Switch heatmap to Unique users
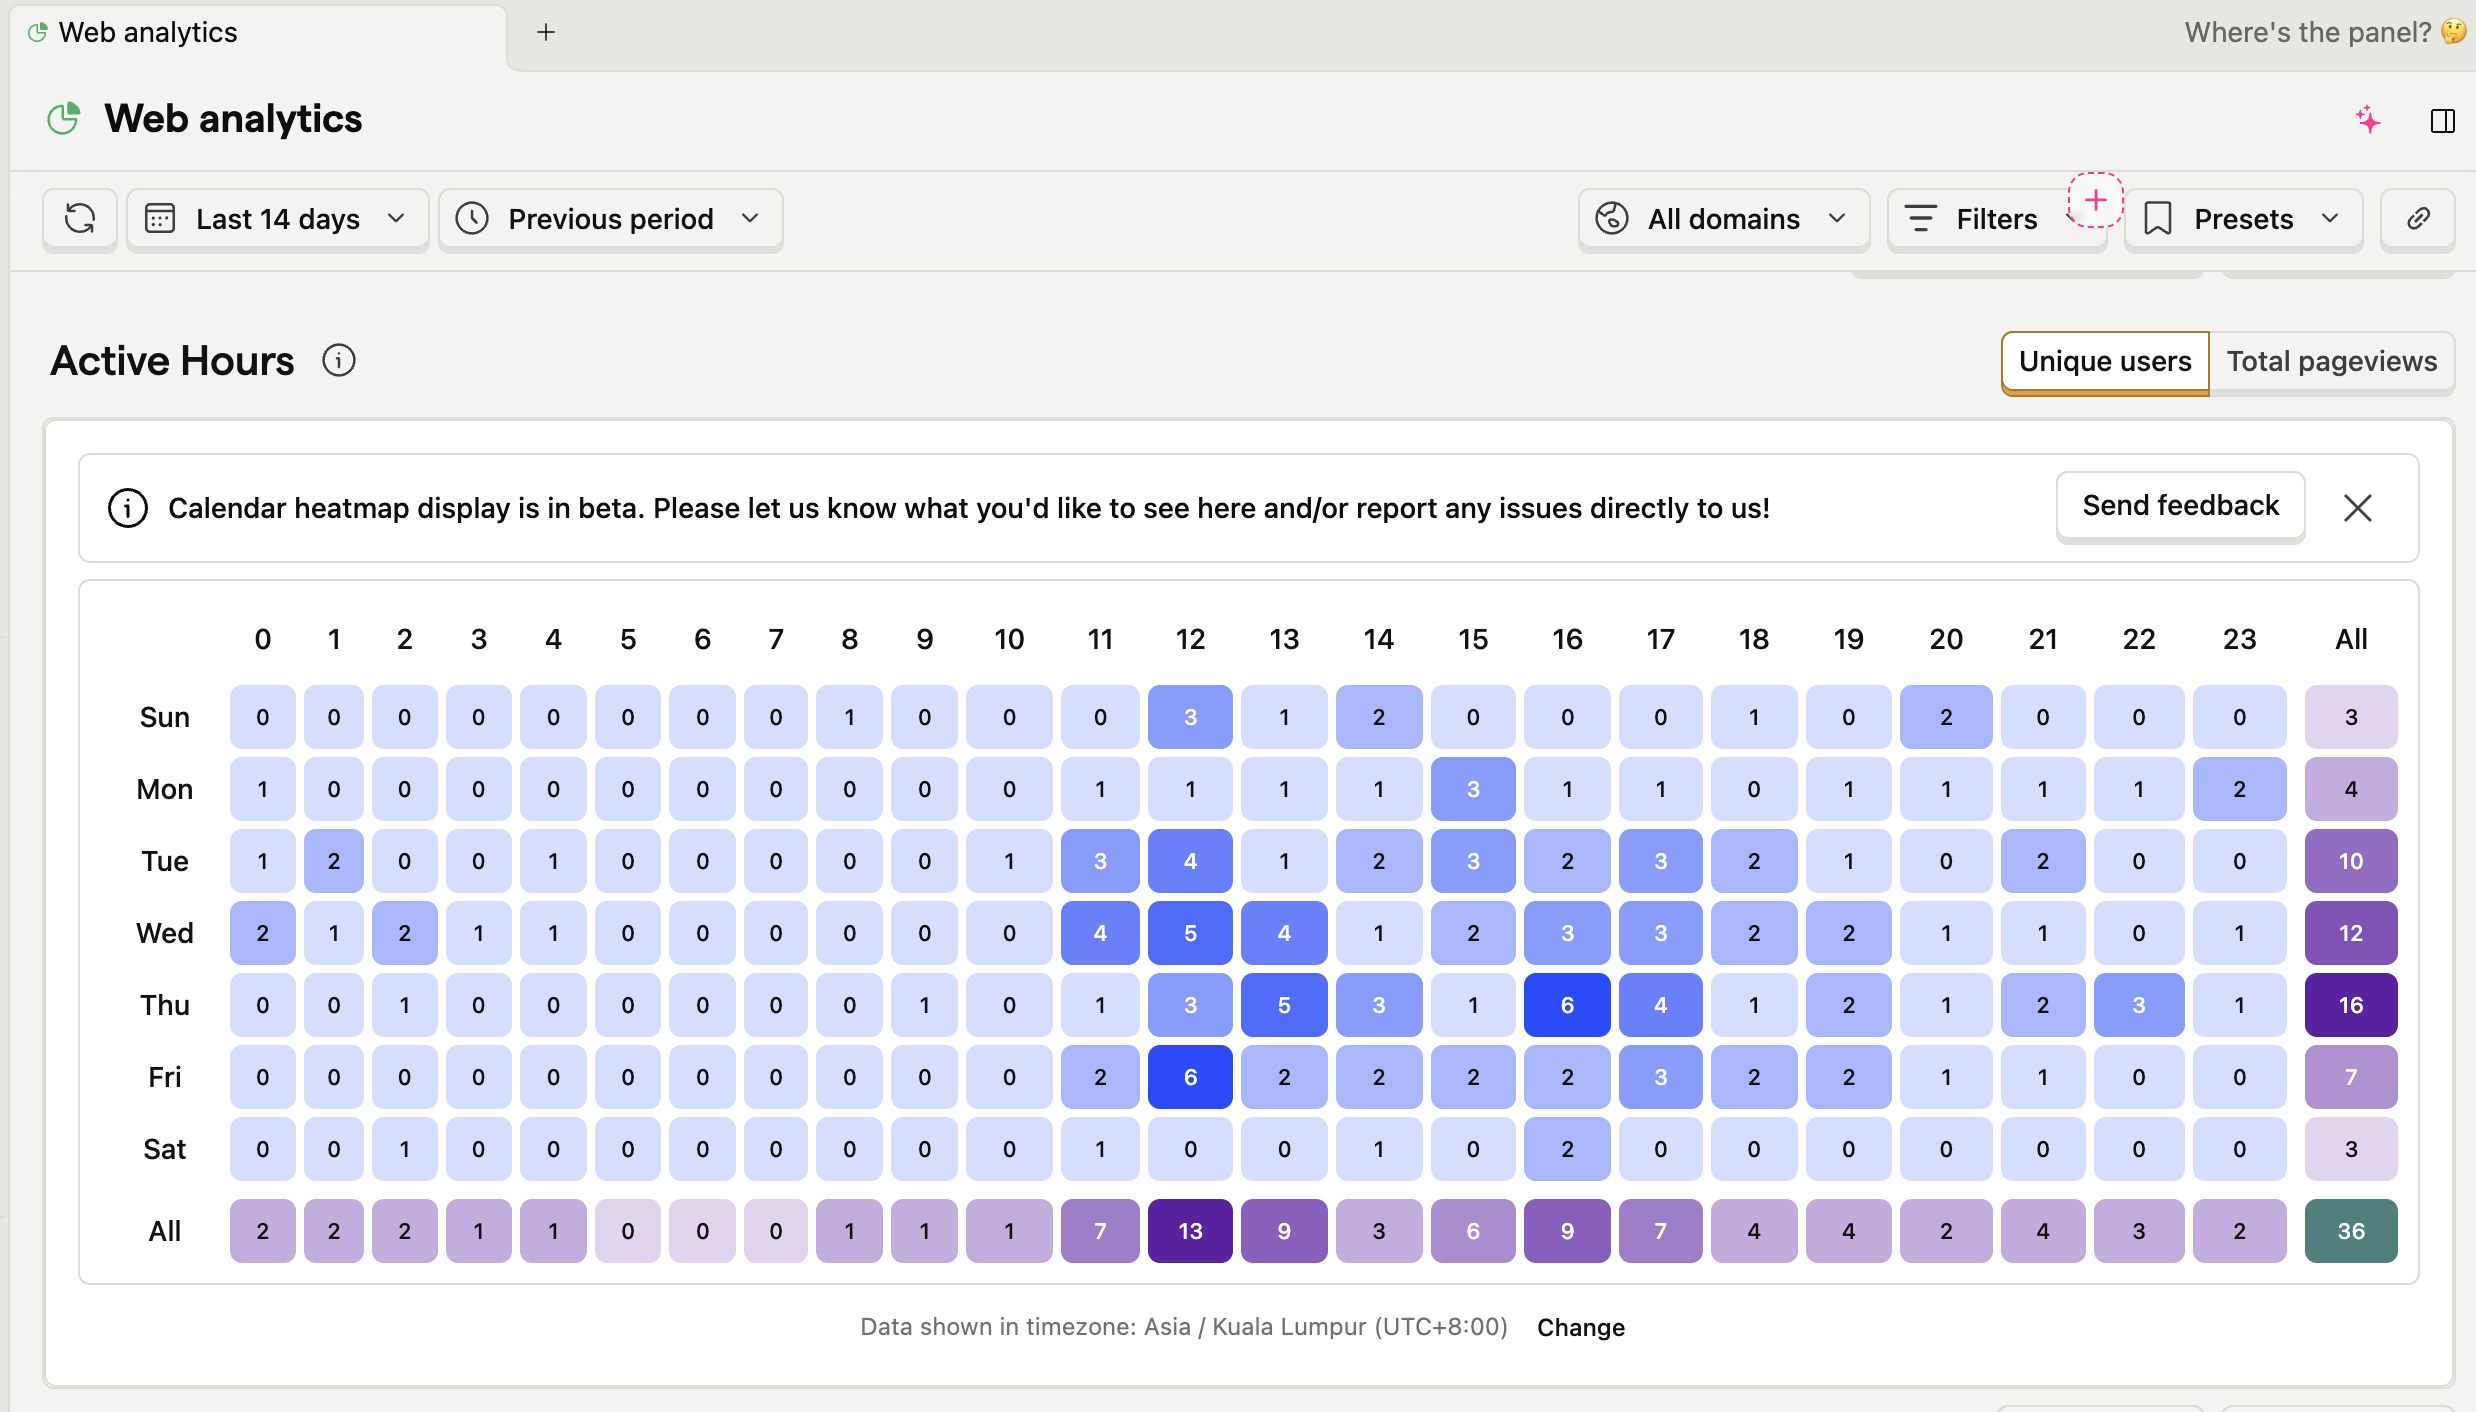 click(2104, 362)
